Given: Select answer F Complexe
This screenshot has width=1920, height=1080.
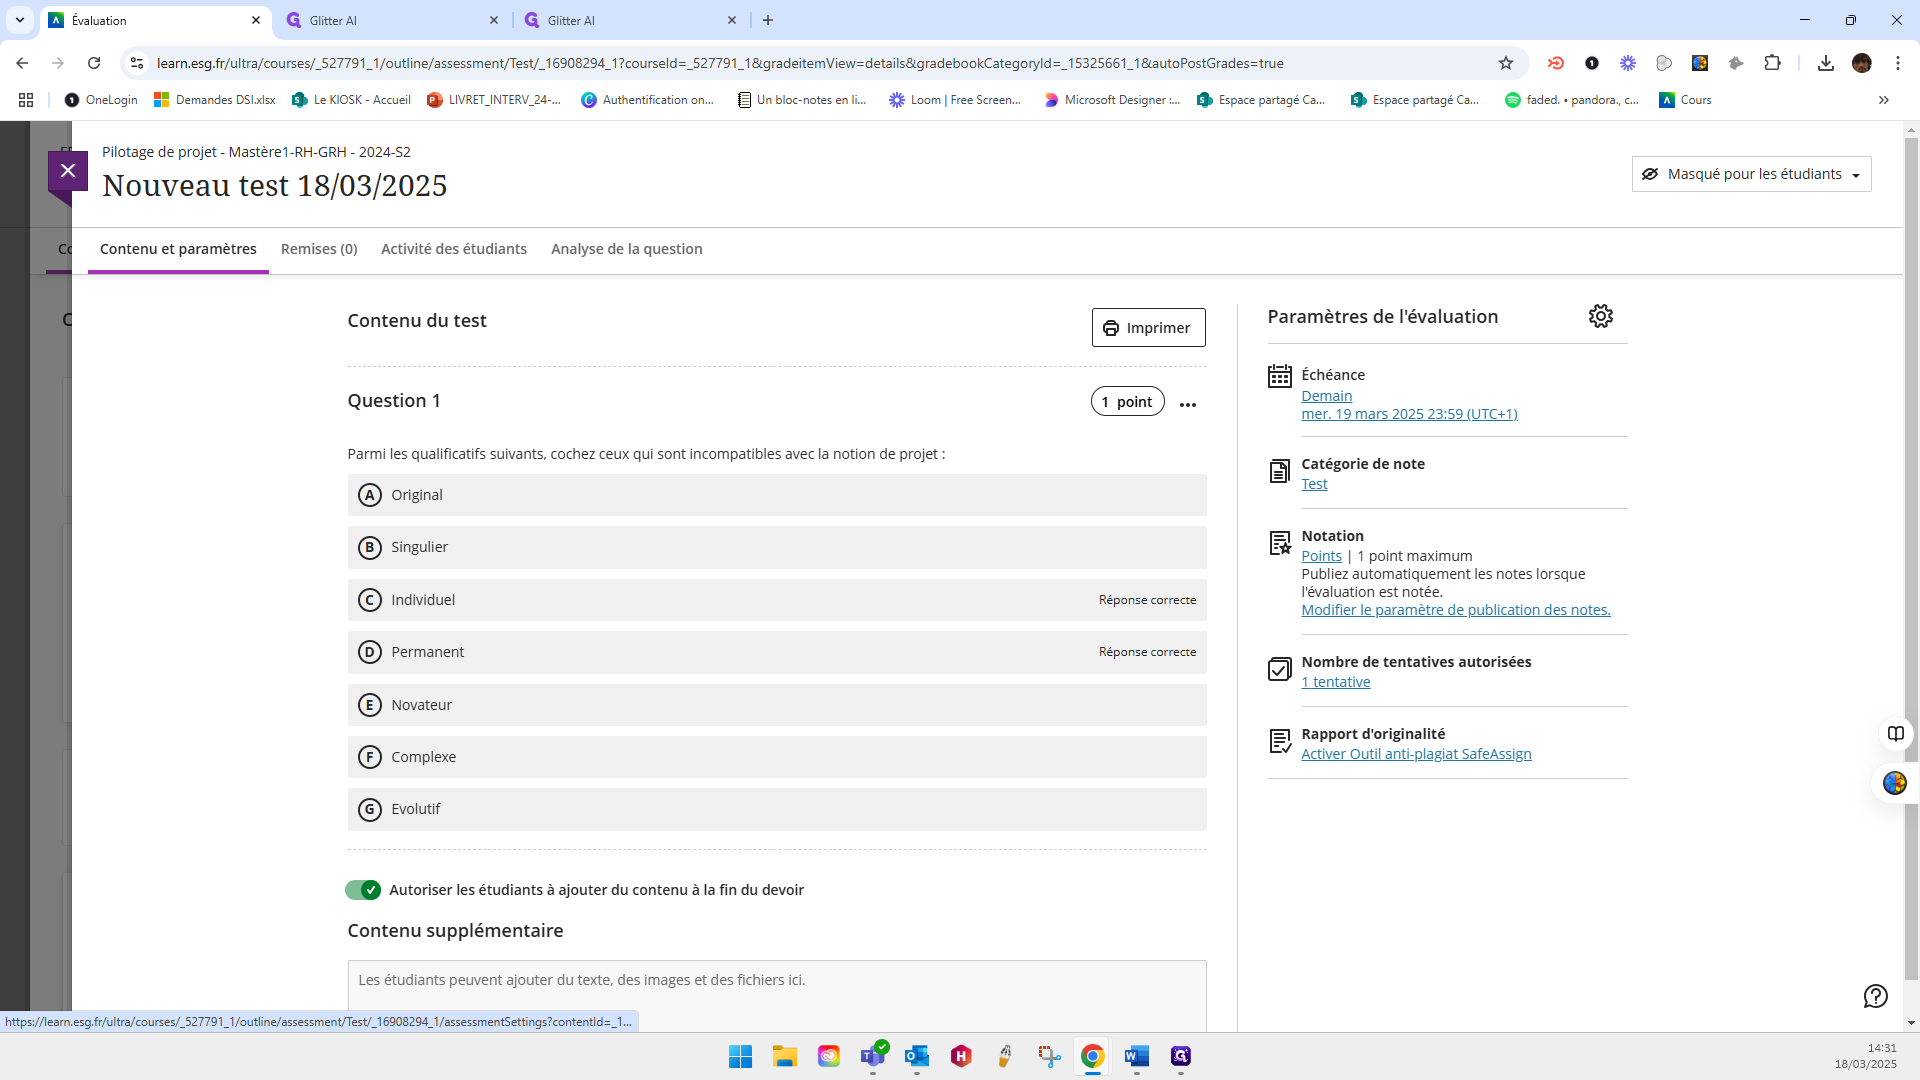Looking at the screenshot, I should pos(776,757).
